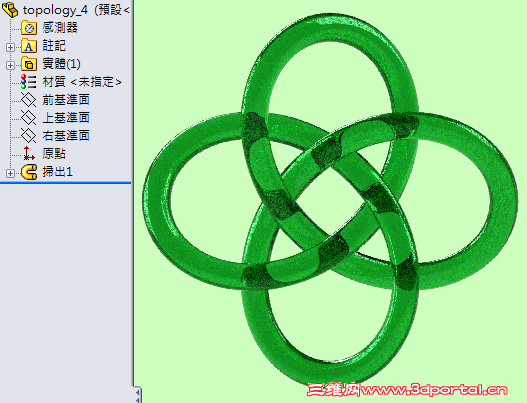Select 材質 <未指定> material entry

click(82, 82)
